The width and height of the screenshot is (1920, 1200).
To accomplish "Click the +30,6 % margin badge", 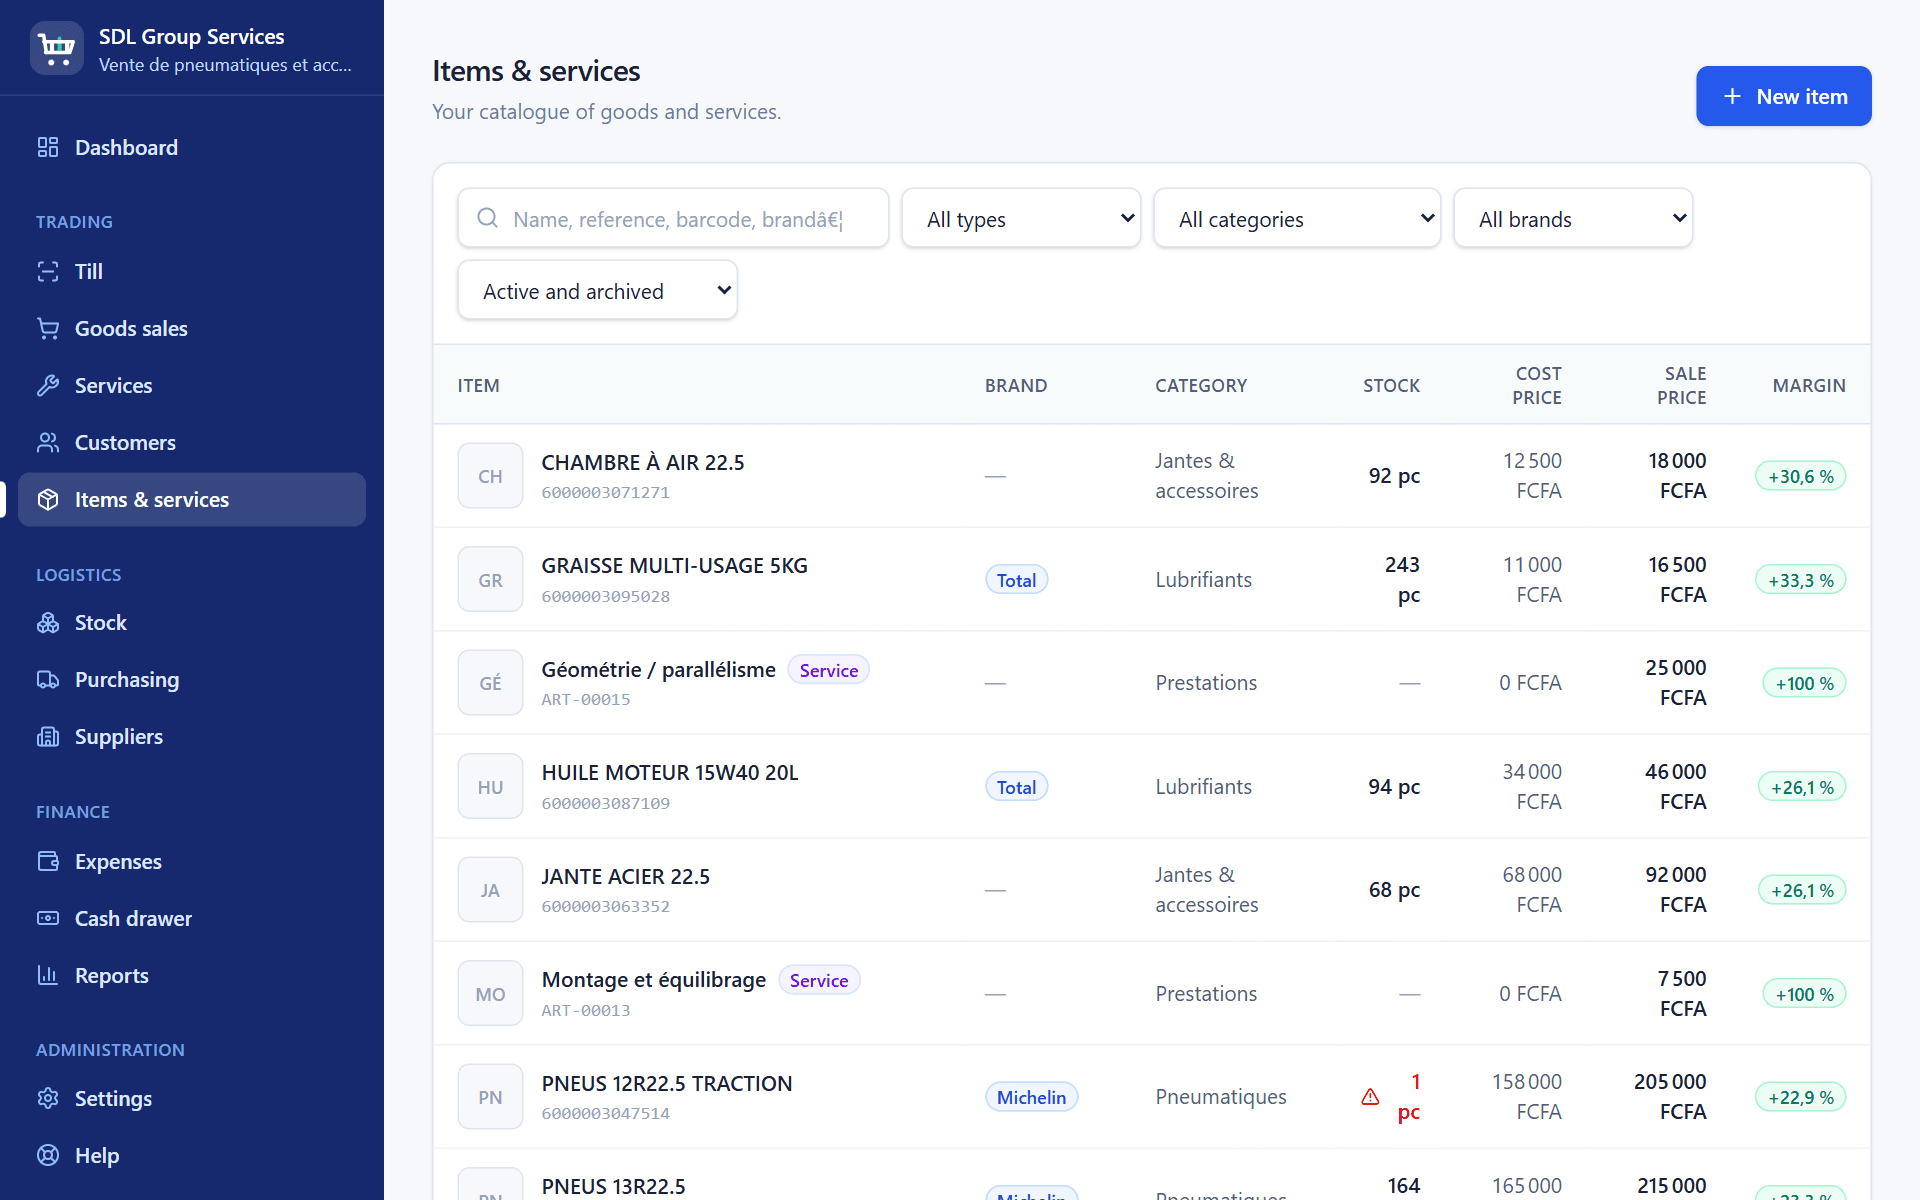I will coord(1801,476).
